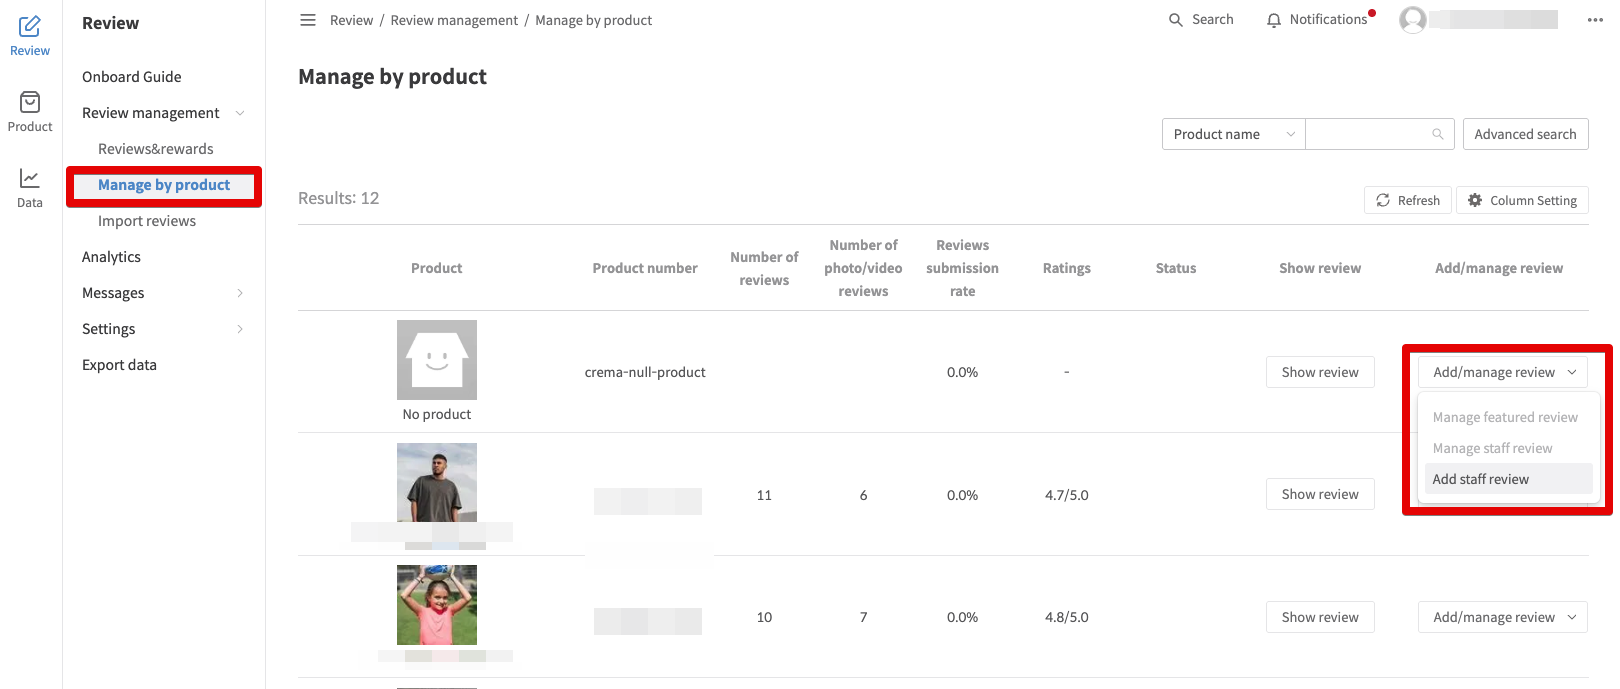Expand the Settings submenu
The height and width of the screenshot is (689, 1620).
tap(240, 329)
